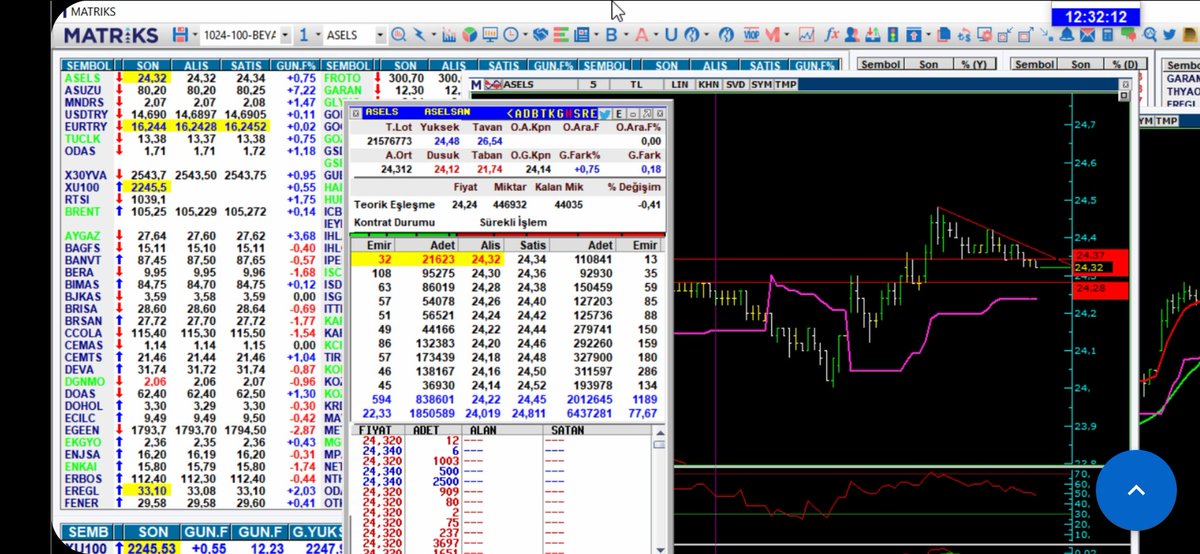Screen dimensions: 1200x554
Task: Open the bar chart icon in toolbar
Action: click(449, 35)
